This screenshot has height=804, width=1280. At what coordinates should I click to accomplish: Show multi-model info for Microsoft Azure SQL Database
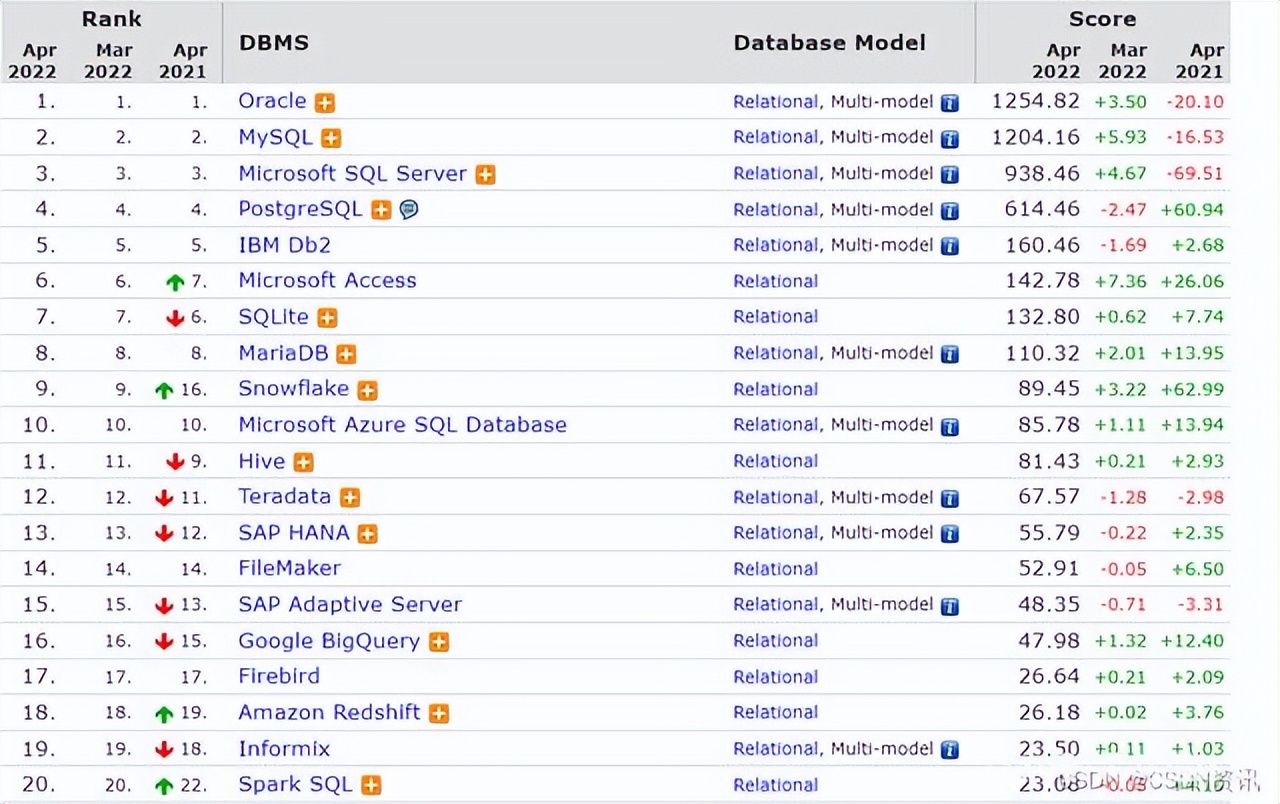[x=950, y=427]
